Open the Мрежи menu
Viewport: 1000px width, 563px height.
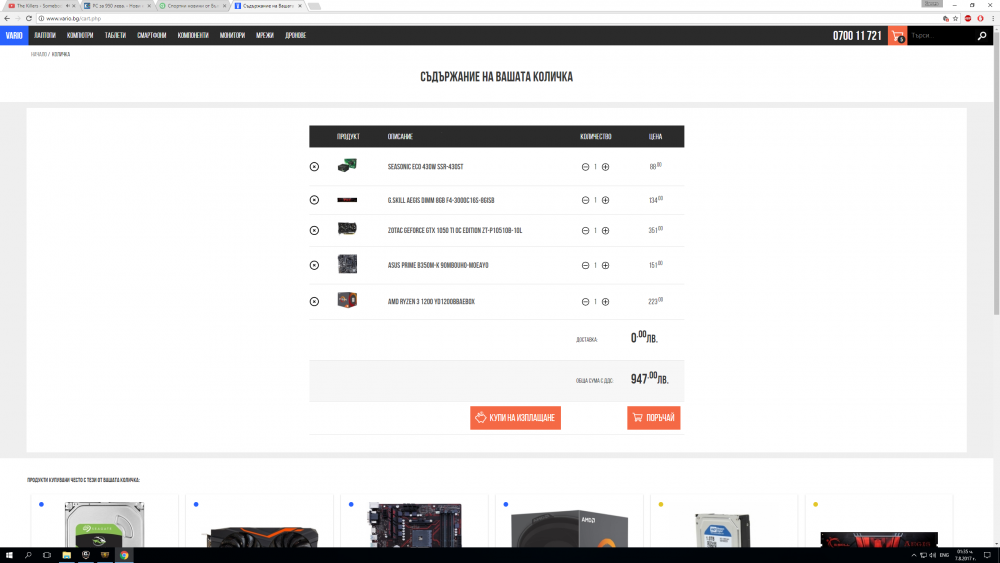[265, 36]
